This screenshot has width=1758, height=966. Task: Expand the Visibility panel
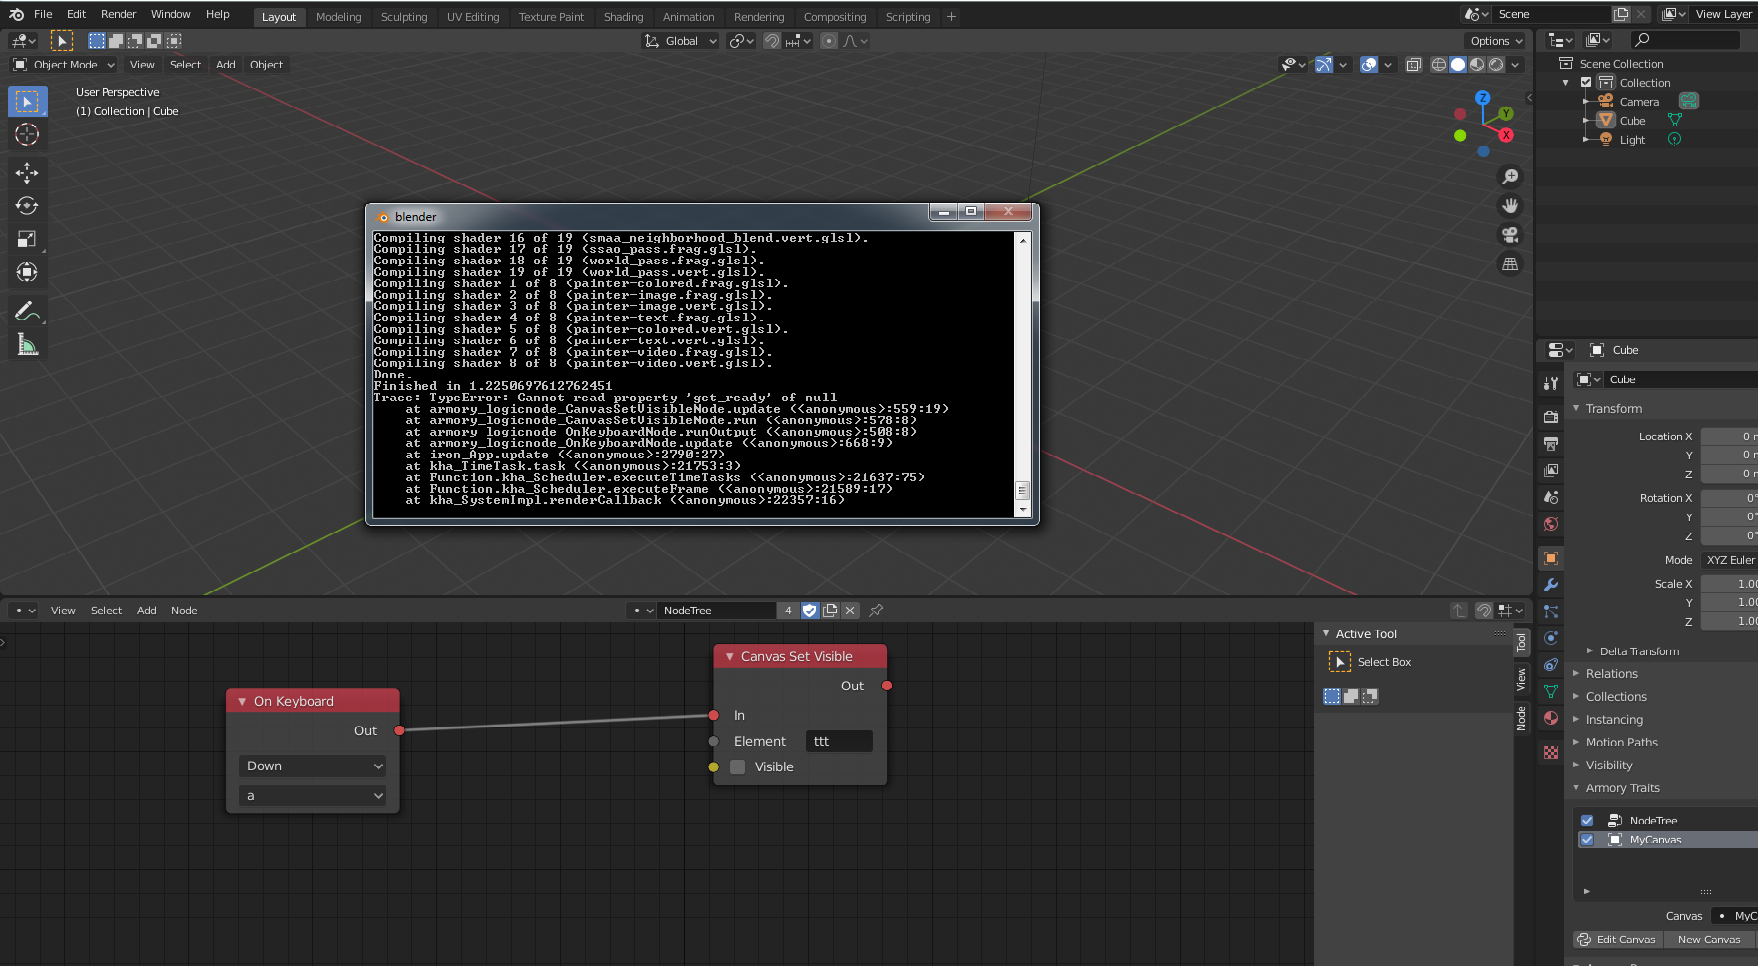tap(1609, 765)
